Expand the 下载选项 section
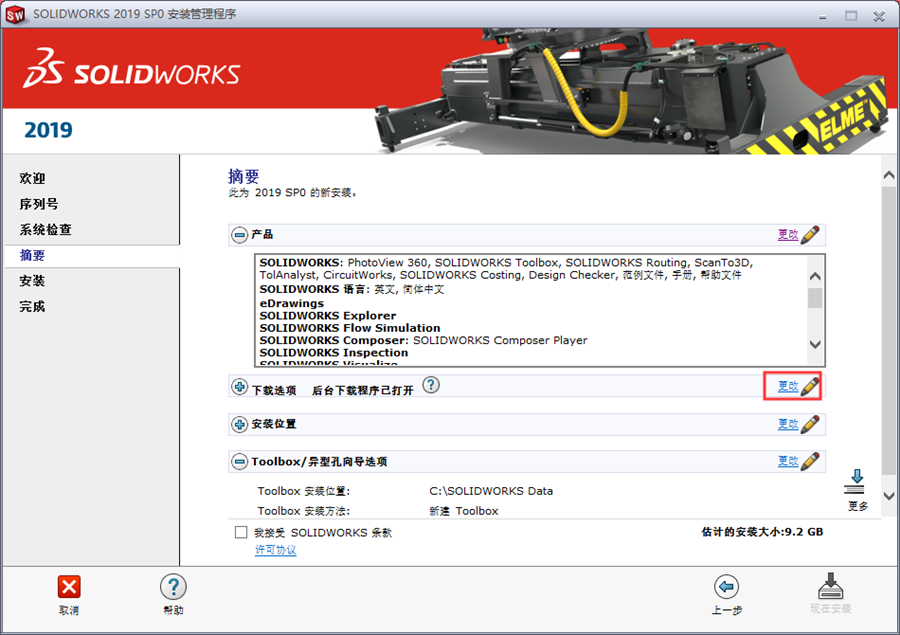The image size is (900, 635). 239,387
